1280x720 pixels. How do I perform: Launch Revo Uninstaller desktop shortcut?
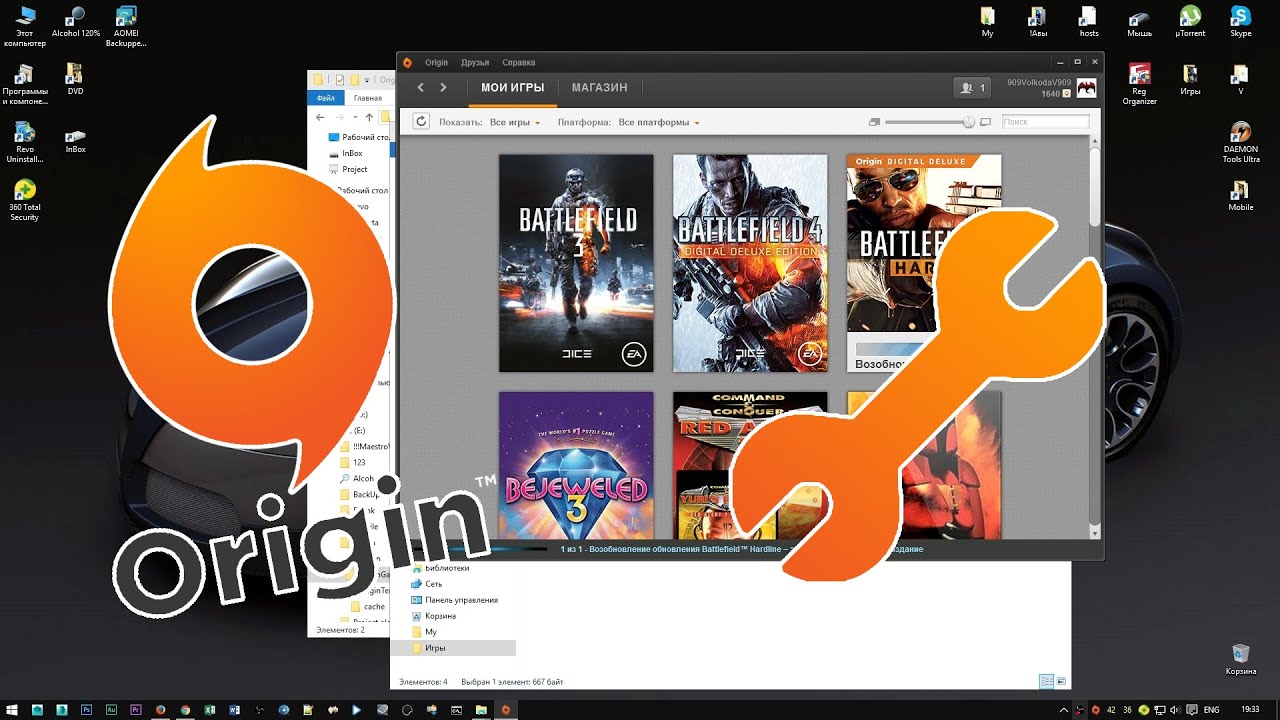pos(25,143)
